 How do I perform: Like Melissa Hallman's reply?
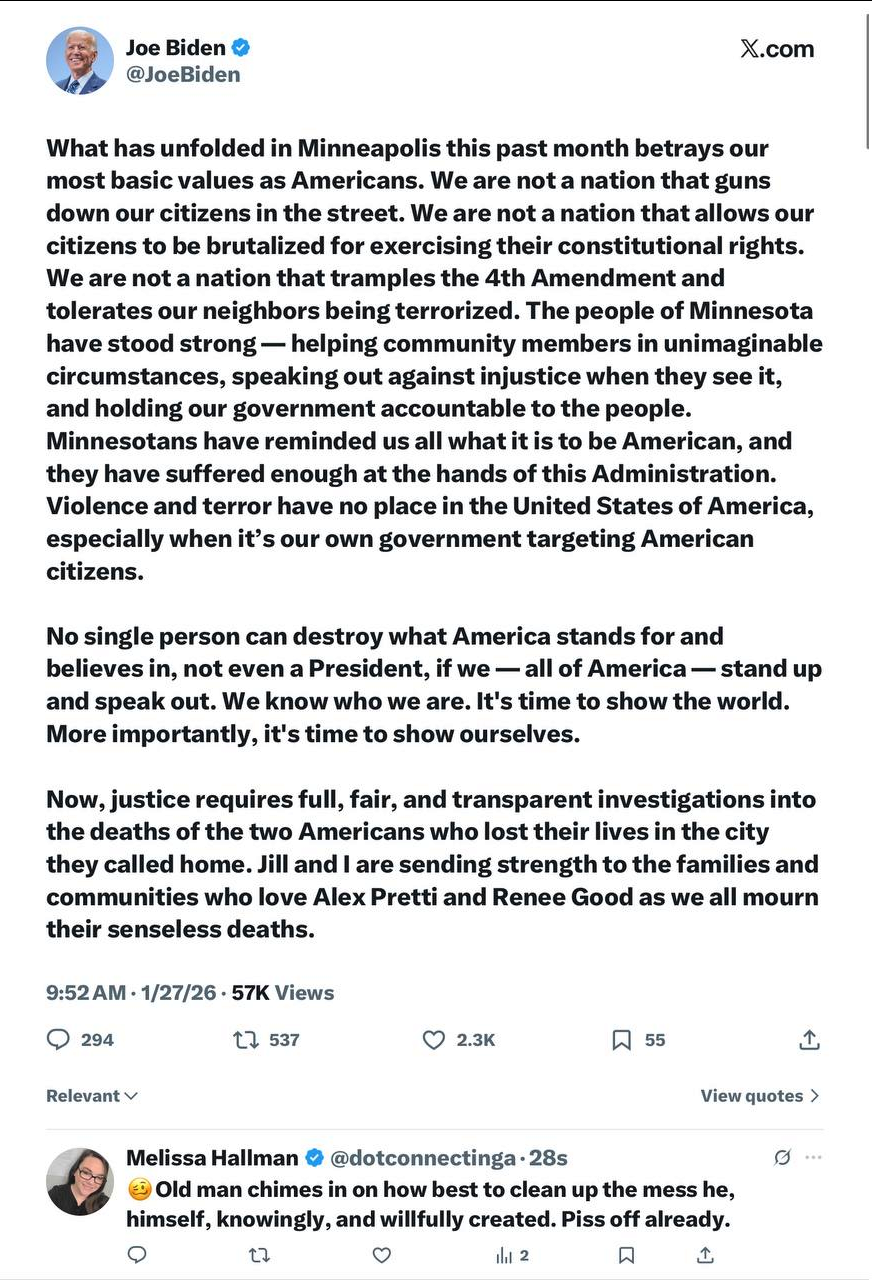point(381,1255)
